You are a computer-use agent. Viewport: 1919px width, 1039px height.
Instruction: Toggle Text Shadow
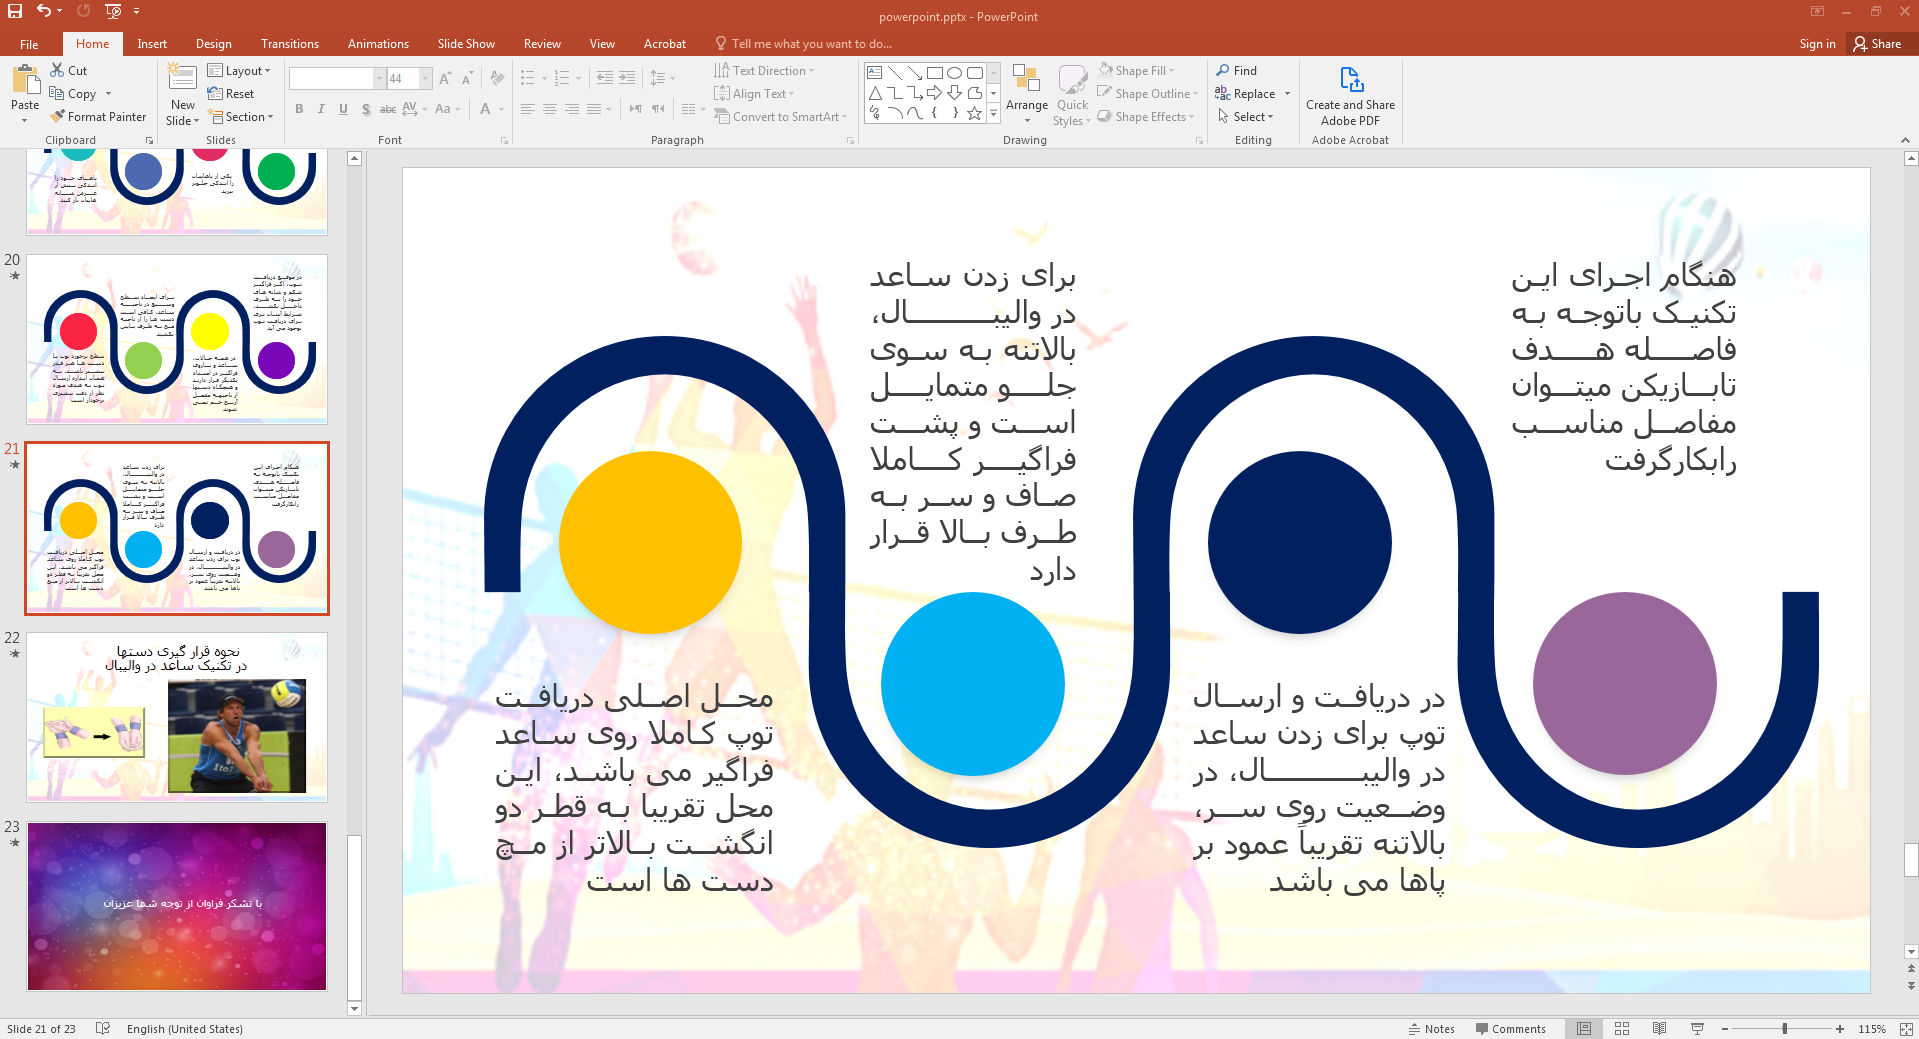[x=366, y=109]
